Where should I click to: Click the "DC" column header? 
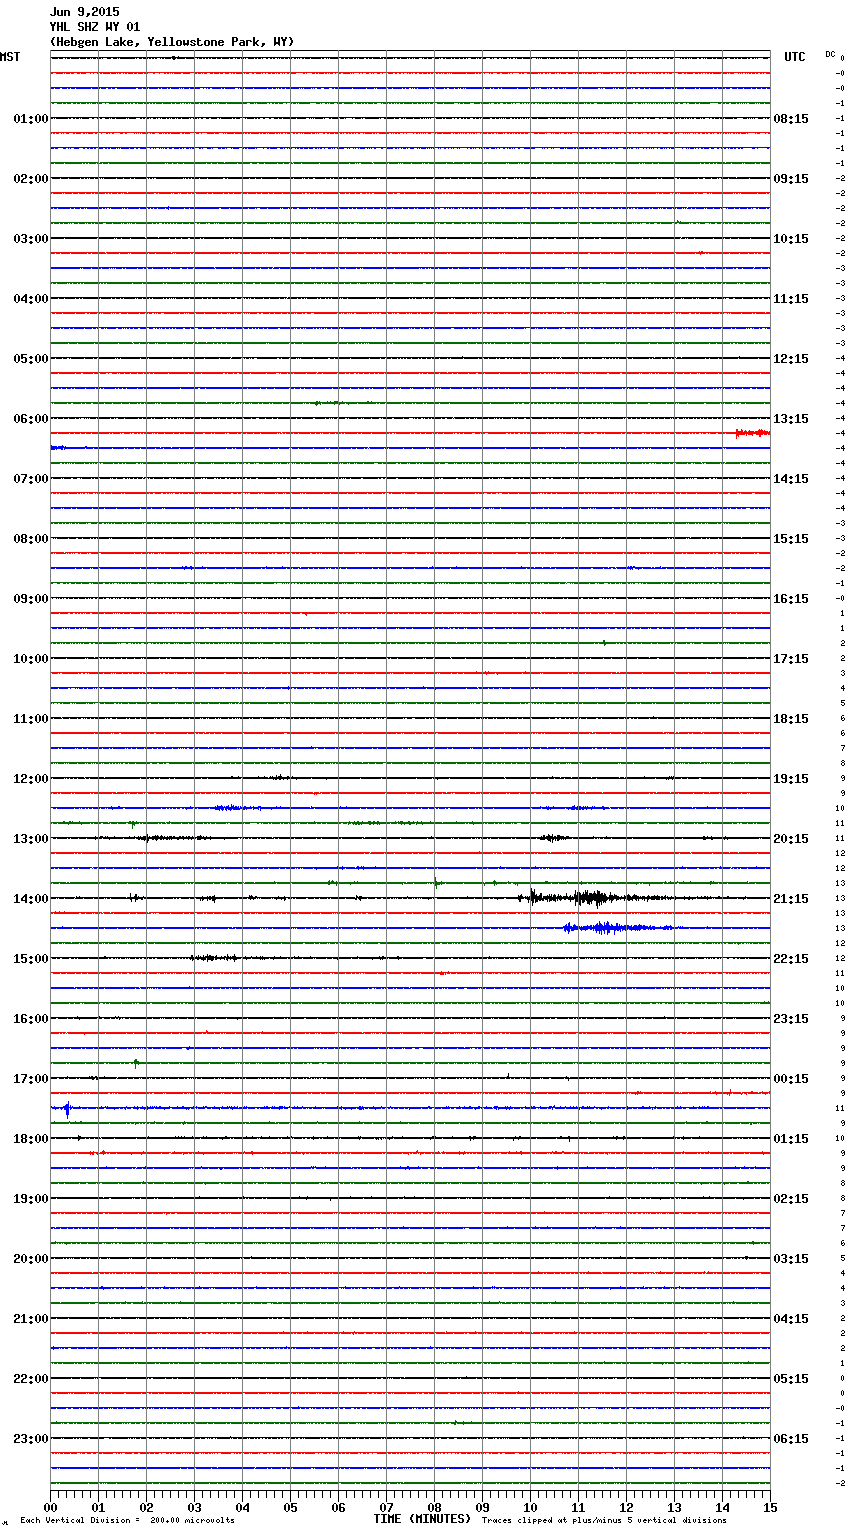coord(830,54)
